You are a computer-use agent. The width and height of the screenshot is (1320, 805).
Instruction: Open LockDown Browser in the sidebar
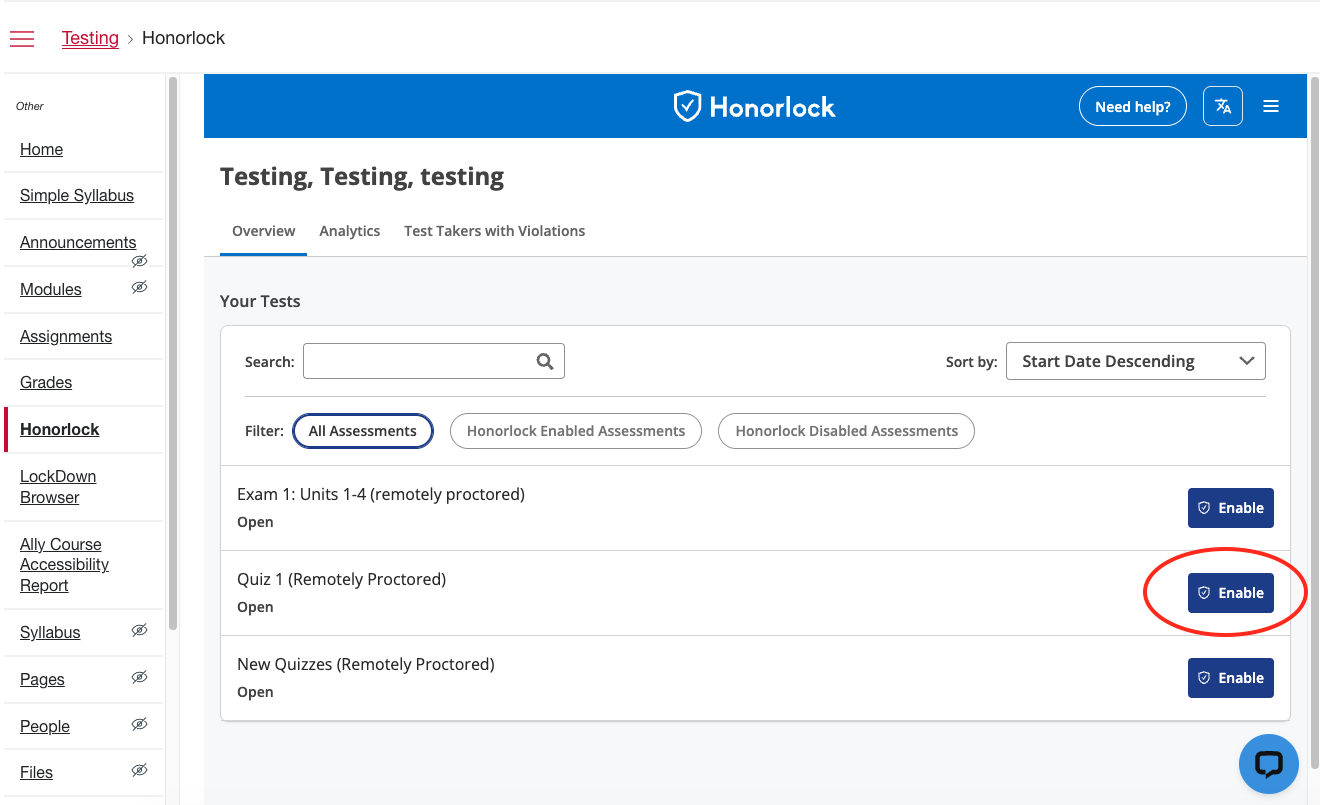click(58, 487)
